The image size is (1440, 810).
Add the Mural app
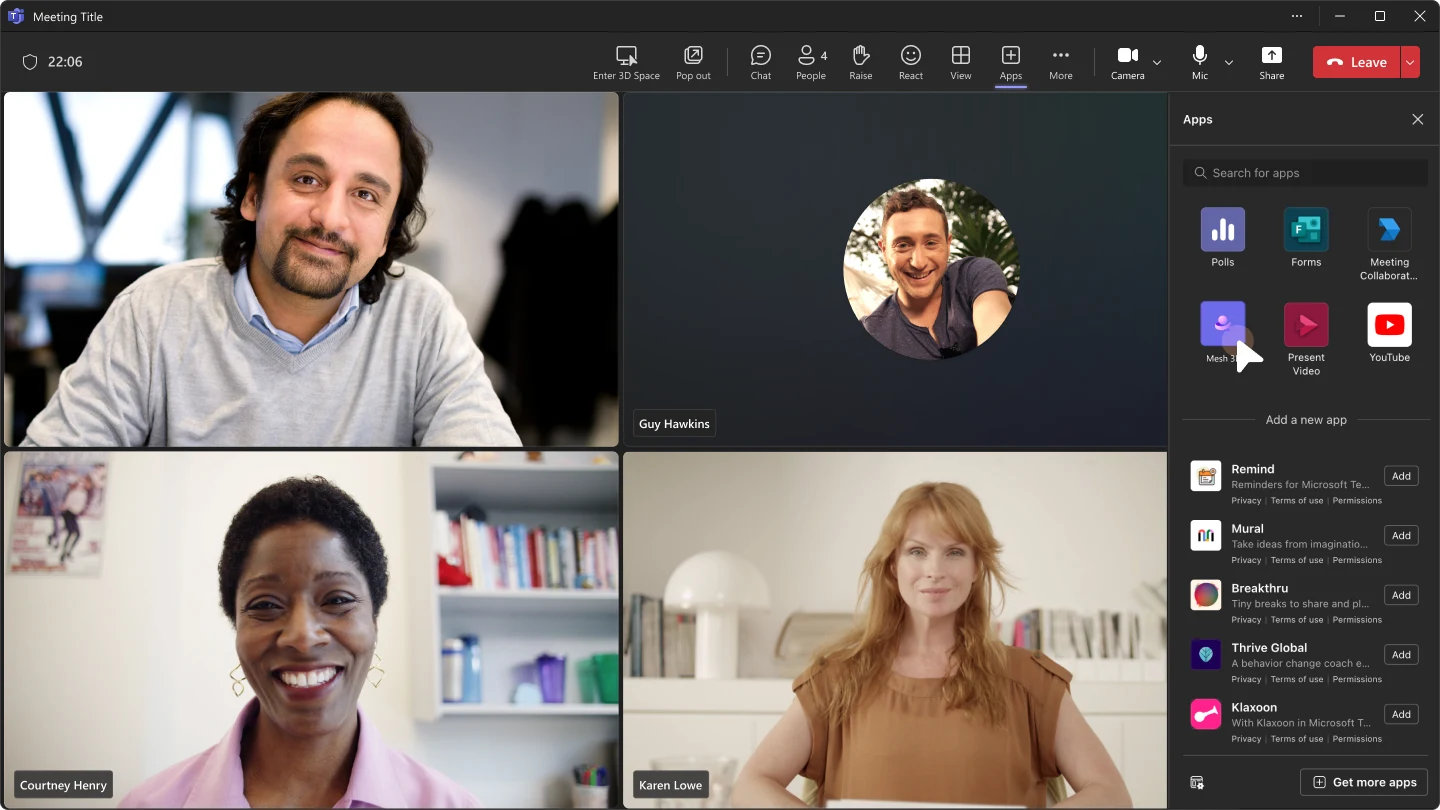pos(1401,536)
